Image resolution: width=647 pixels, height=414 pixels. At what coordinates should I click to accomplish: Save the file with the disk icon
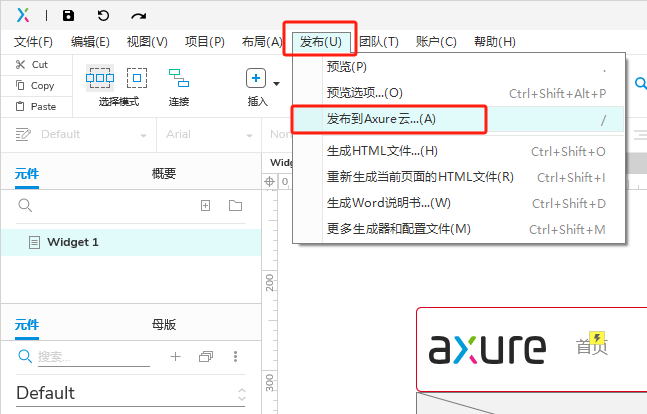point(68,16)
